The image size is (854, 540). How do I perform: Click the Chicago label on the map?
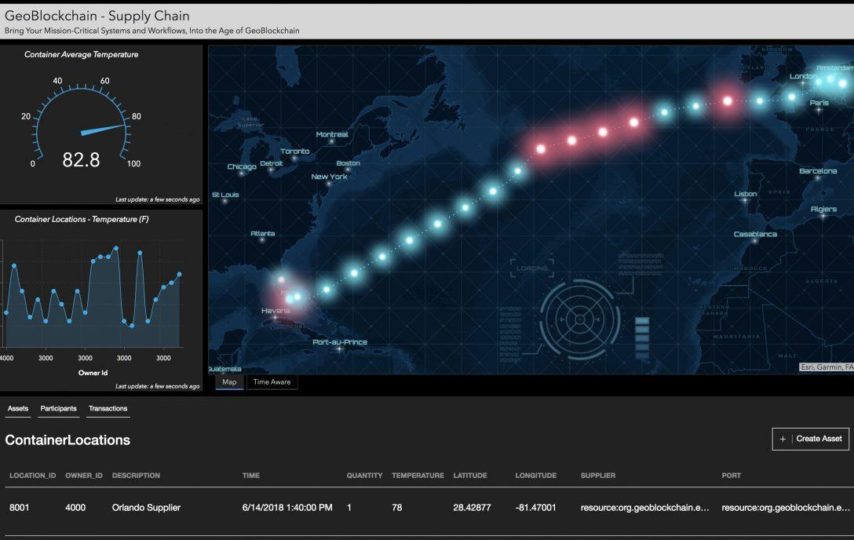coord(241,167)
